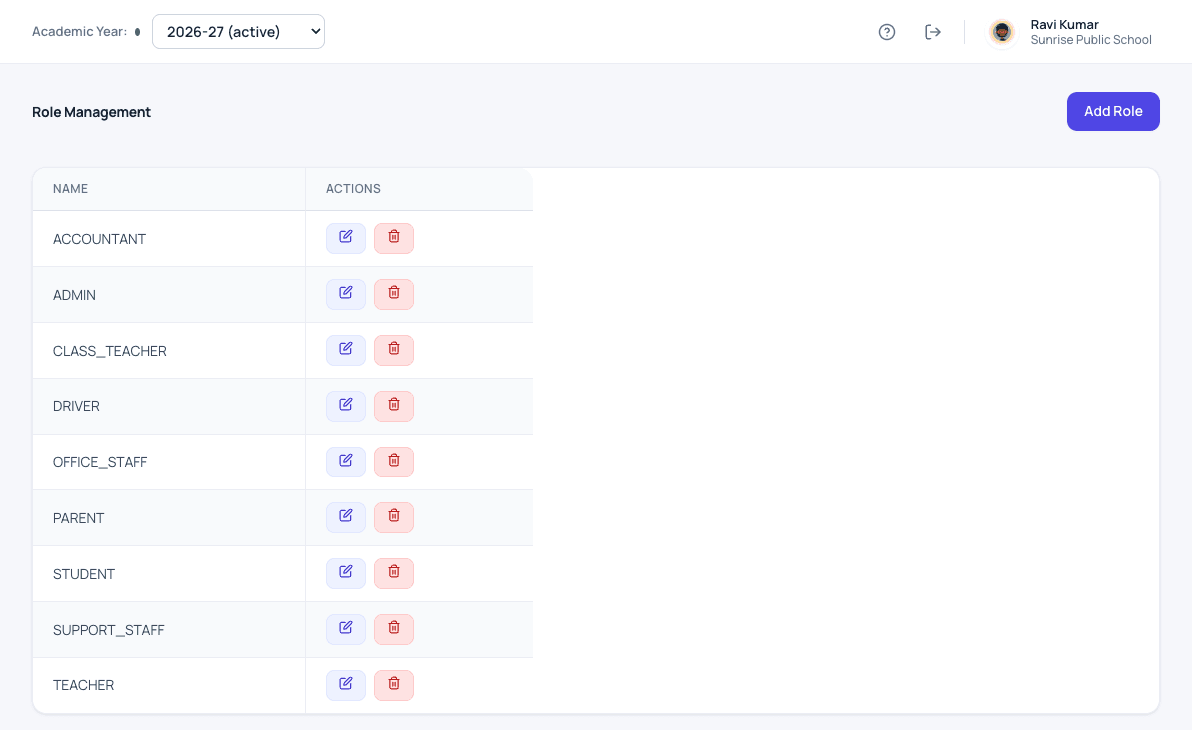This screenshot has width=1192, height=730.
Task: Edit the TEACHER role
Action: tap(346, 685)
